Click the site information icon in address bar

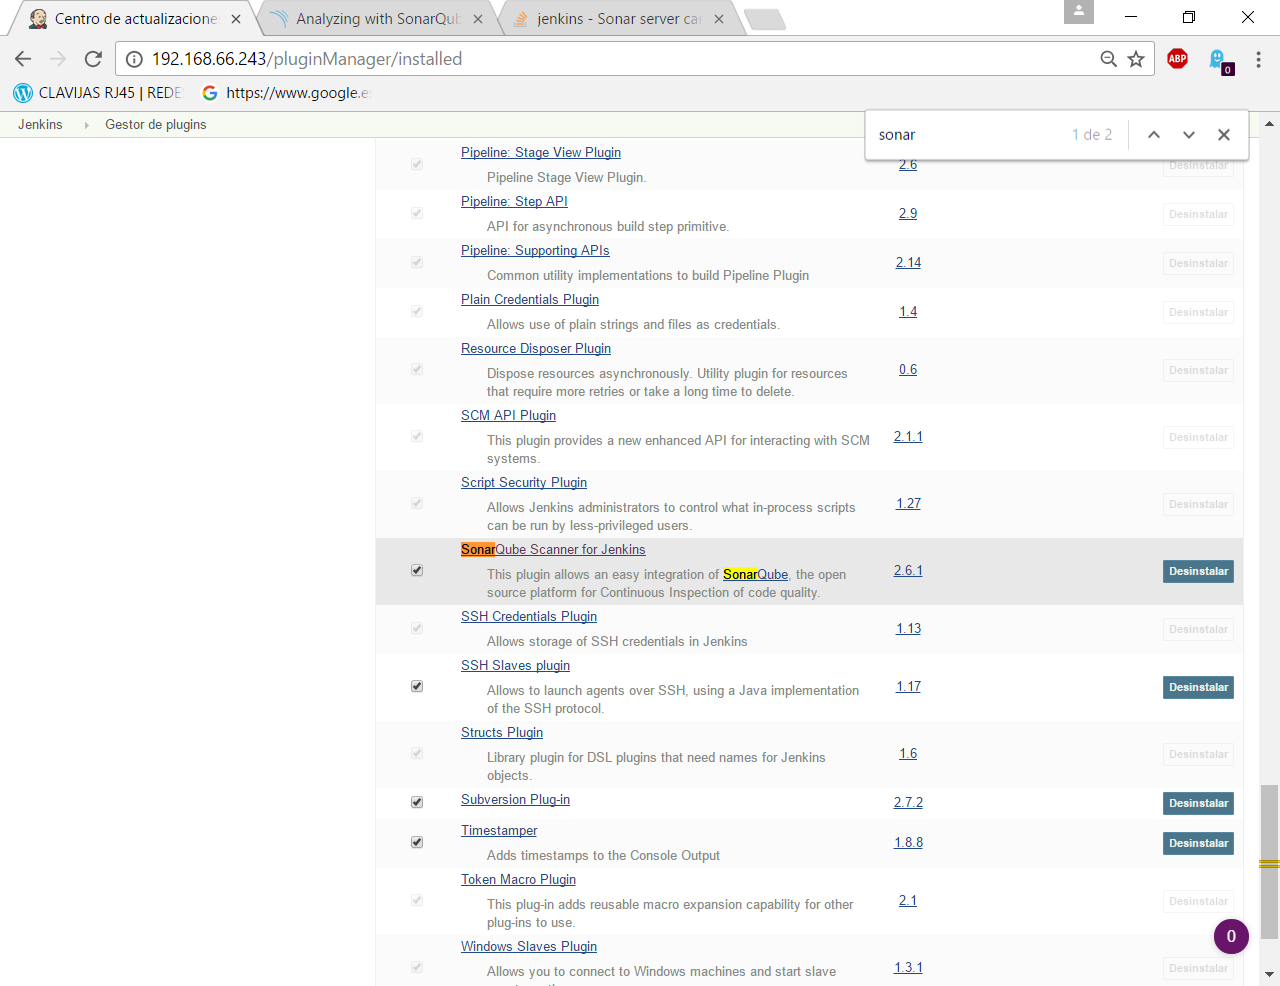[134, 59]
